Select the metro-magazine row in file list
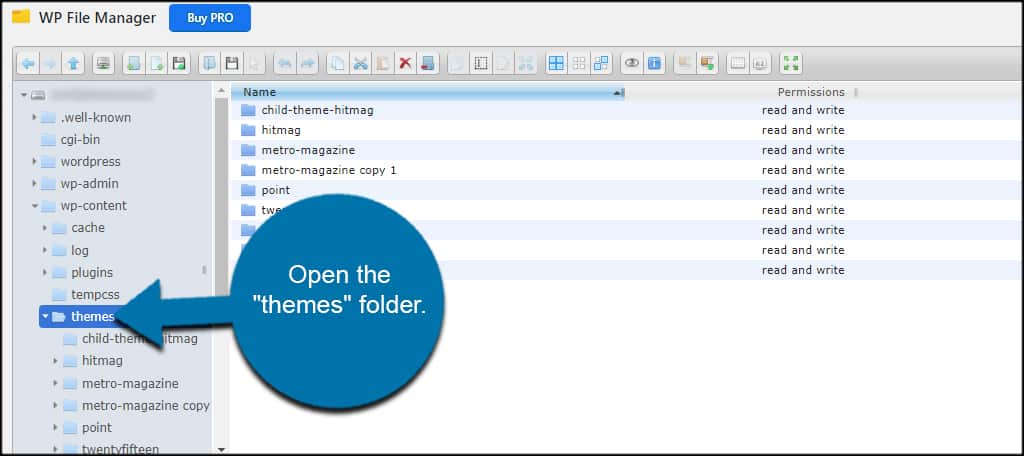This screenshot has height=456, width=1024. tap(627, 150)
